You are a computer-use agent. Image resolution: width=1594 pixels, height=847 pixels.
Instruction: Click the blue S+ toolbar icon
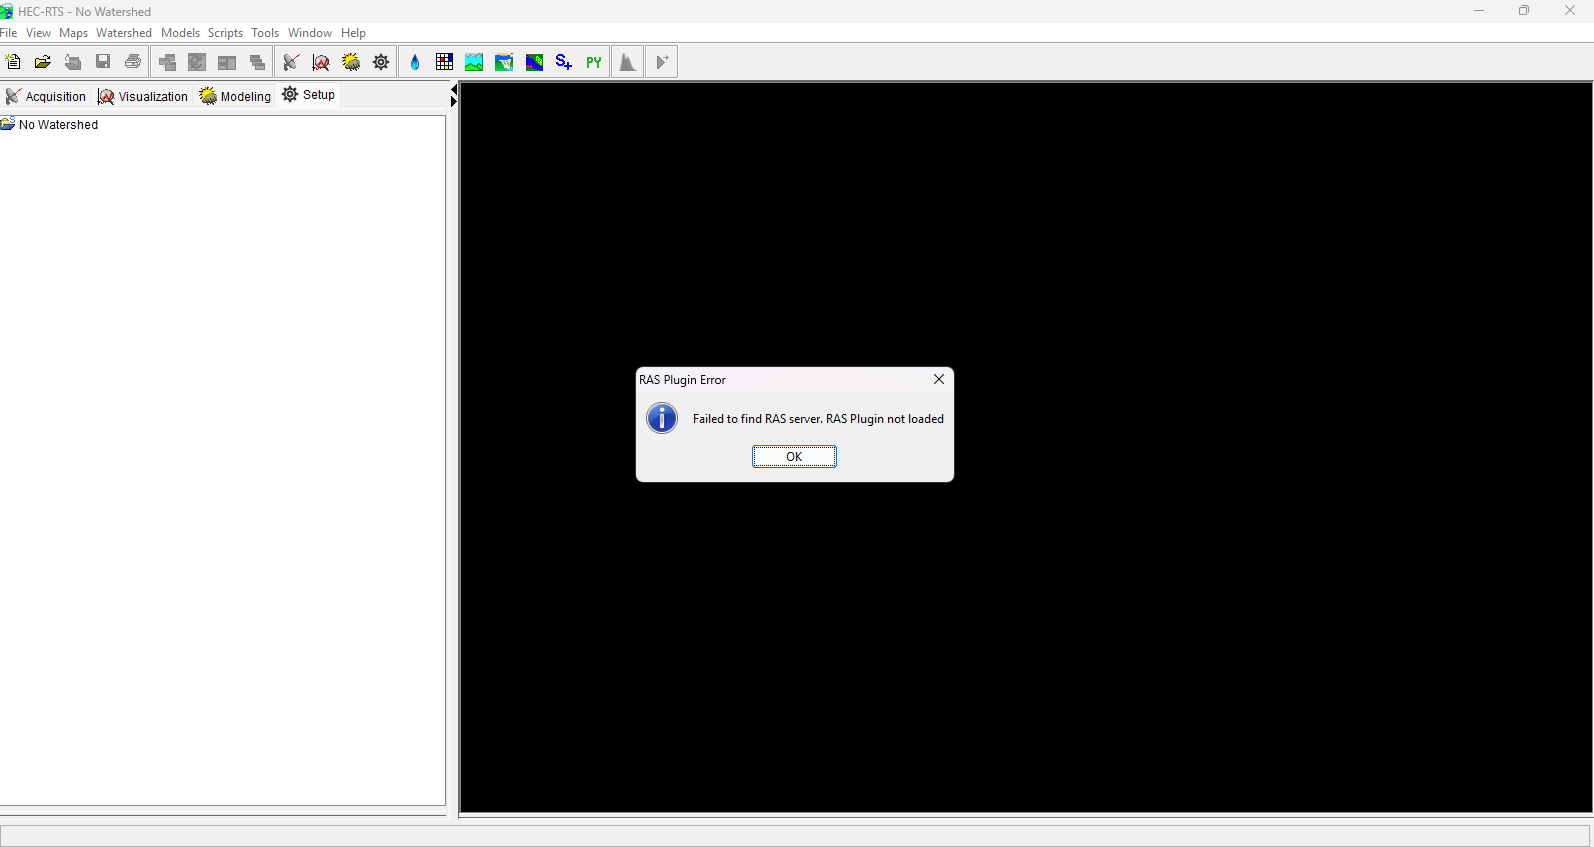(x=564, y=62)
